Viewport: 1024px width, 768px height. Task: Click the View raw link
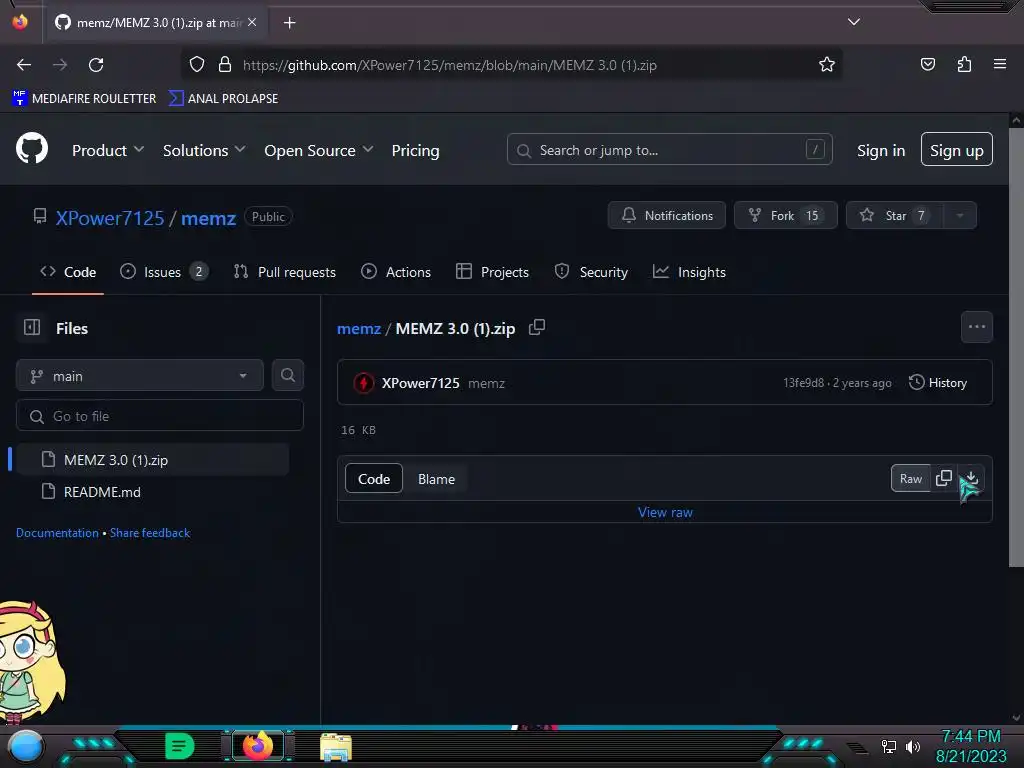click(665, 512)
